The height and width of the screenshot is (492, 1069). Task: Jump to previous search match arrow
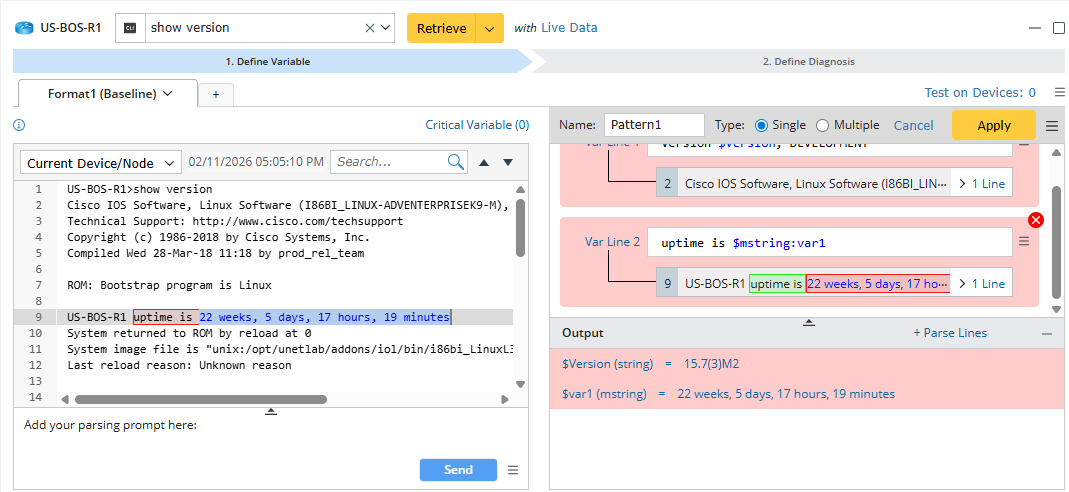click(x=484, y=162)
